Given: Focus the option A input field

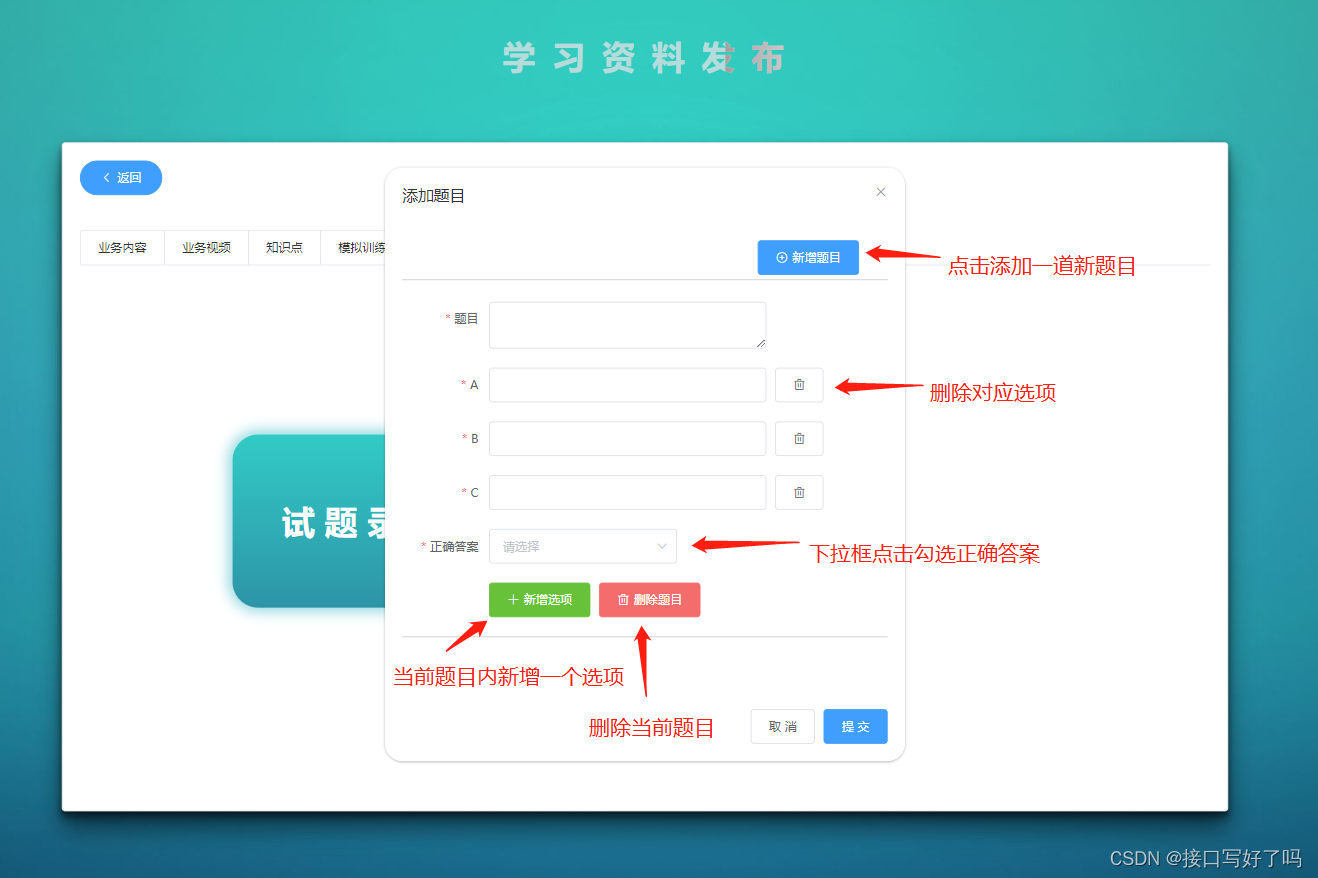Looking at the screenshot, I should pos(627,385).
